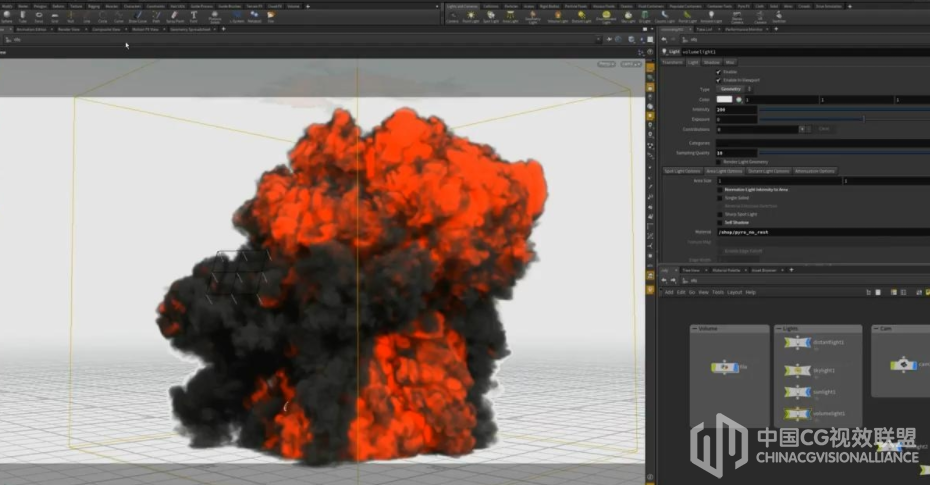The width and height of the screenshot is (930, 485).
Task: Switch to the Transform parameter tab
Action: click(x=673, y=62)
